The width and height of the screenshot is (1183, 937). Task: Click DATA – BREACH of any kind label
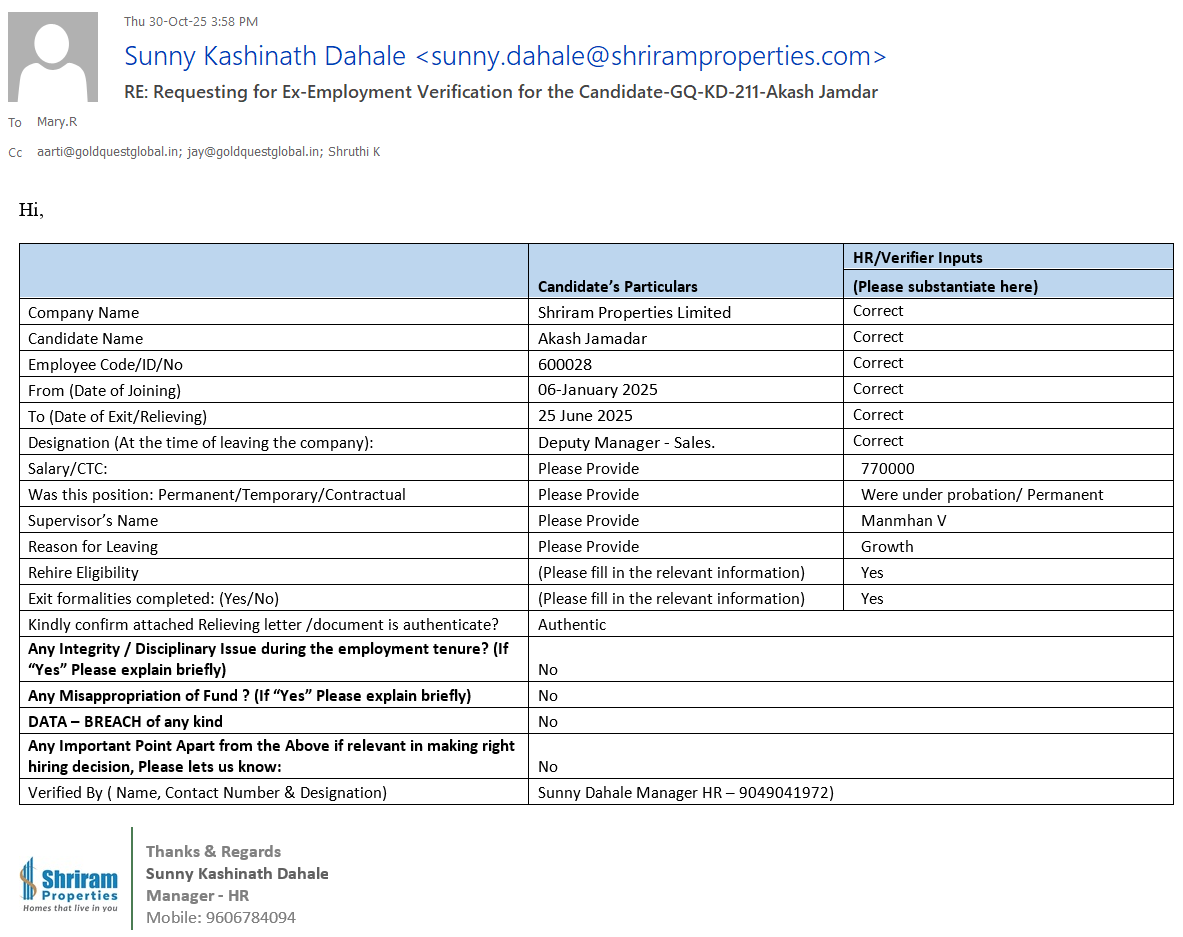(x=125, y=722)
